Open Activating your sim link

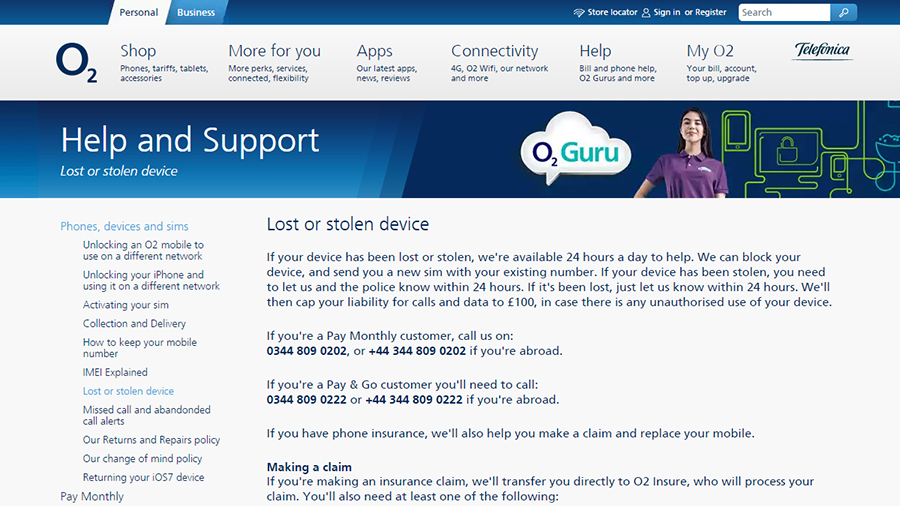pyautogui.click(x=126, y=305)
